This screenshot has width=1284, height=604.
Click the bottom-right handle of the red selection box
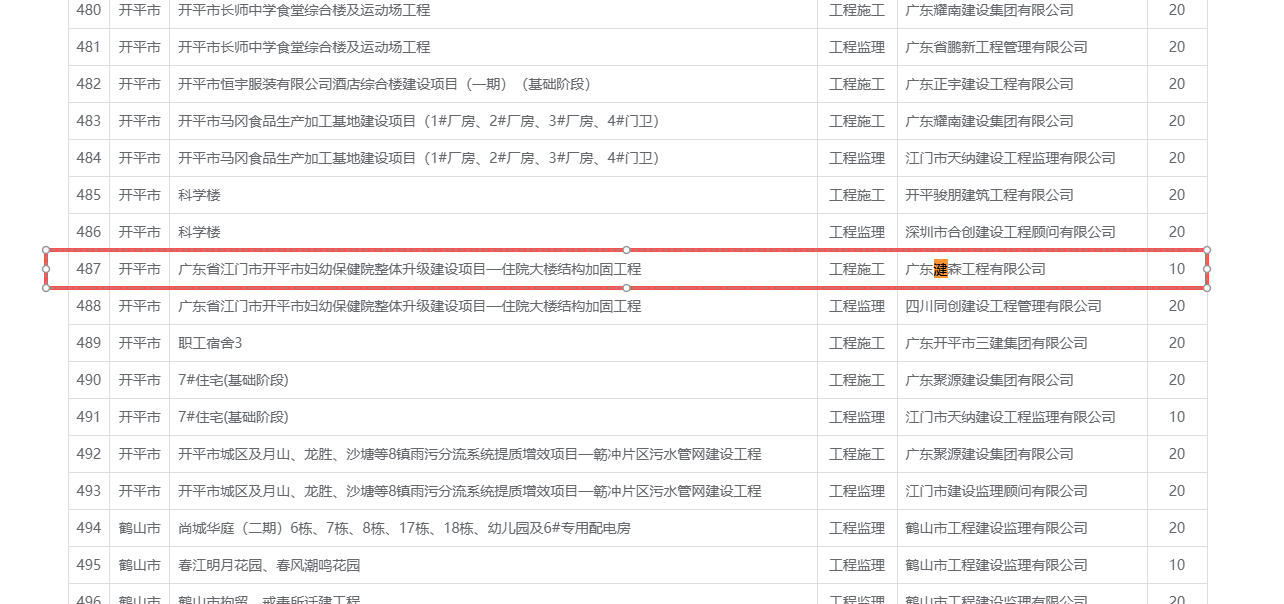point(1207,288)
